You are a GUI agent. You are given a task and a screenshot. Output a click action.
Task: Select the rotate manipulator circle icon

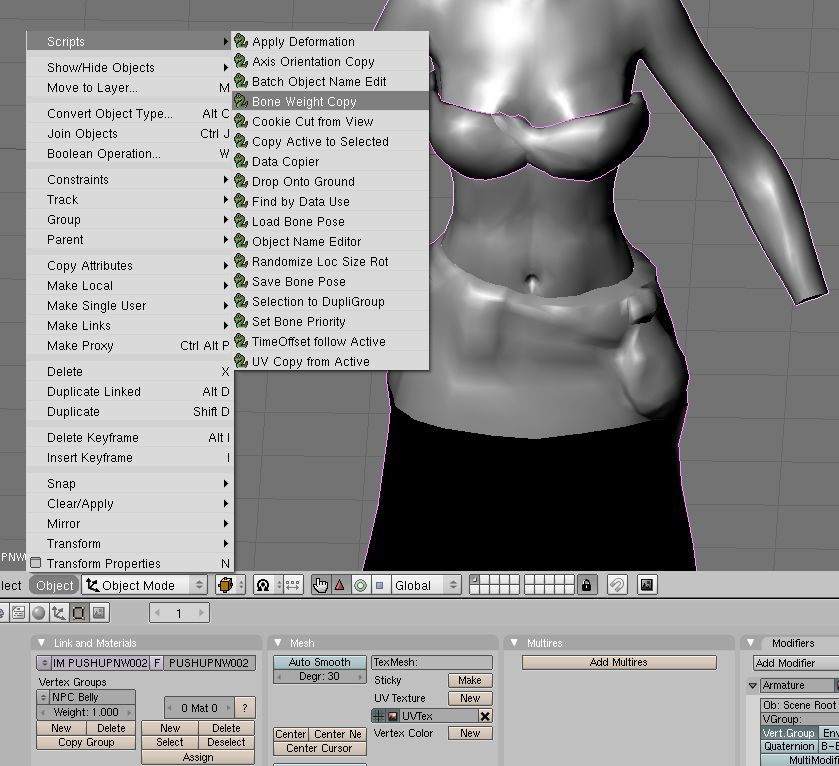click(x=360, y=585)
